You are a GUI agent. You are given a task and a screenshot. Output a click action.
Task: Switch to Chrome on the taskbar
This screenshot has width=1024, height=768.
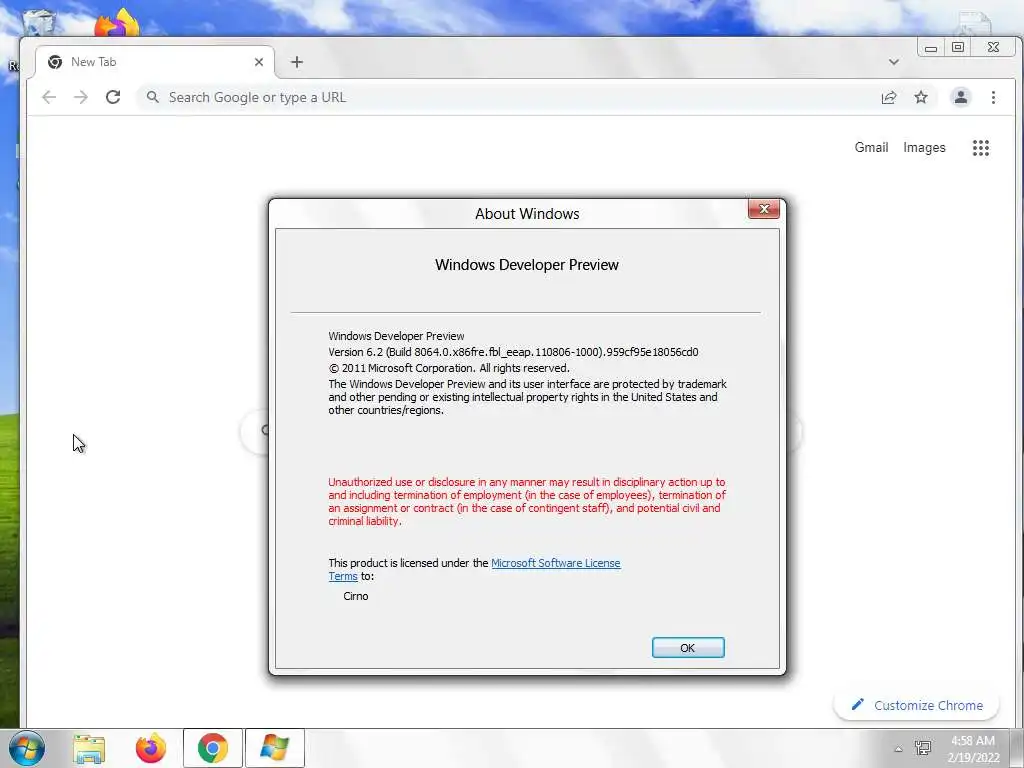click(213, 748)
